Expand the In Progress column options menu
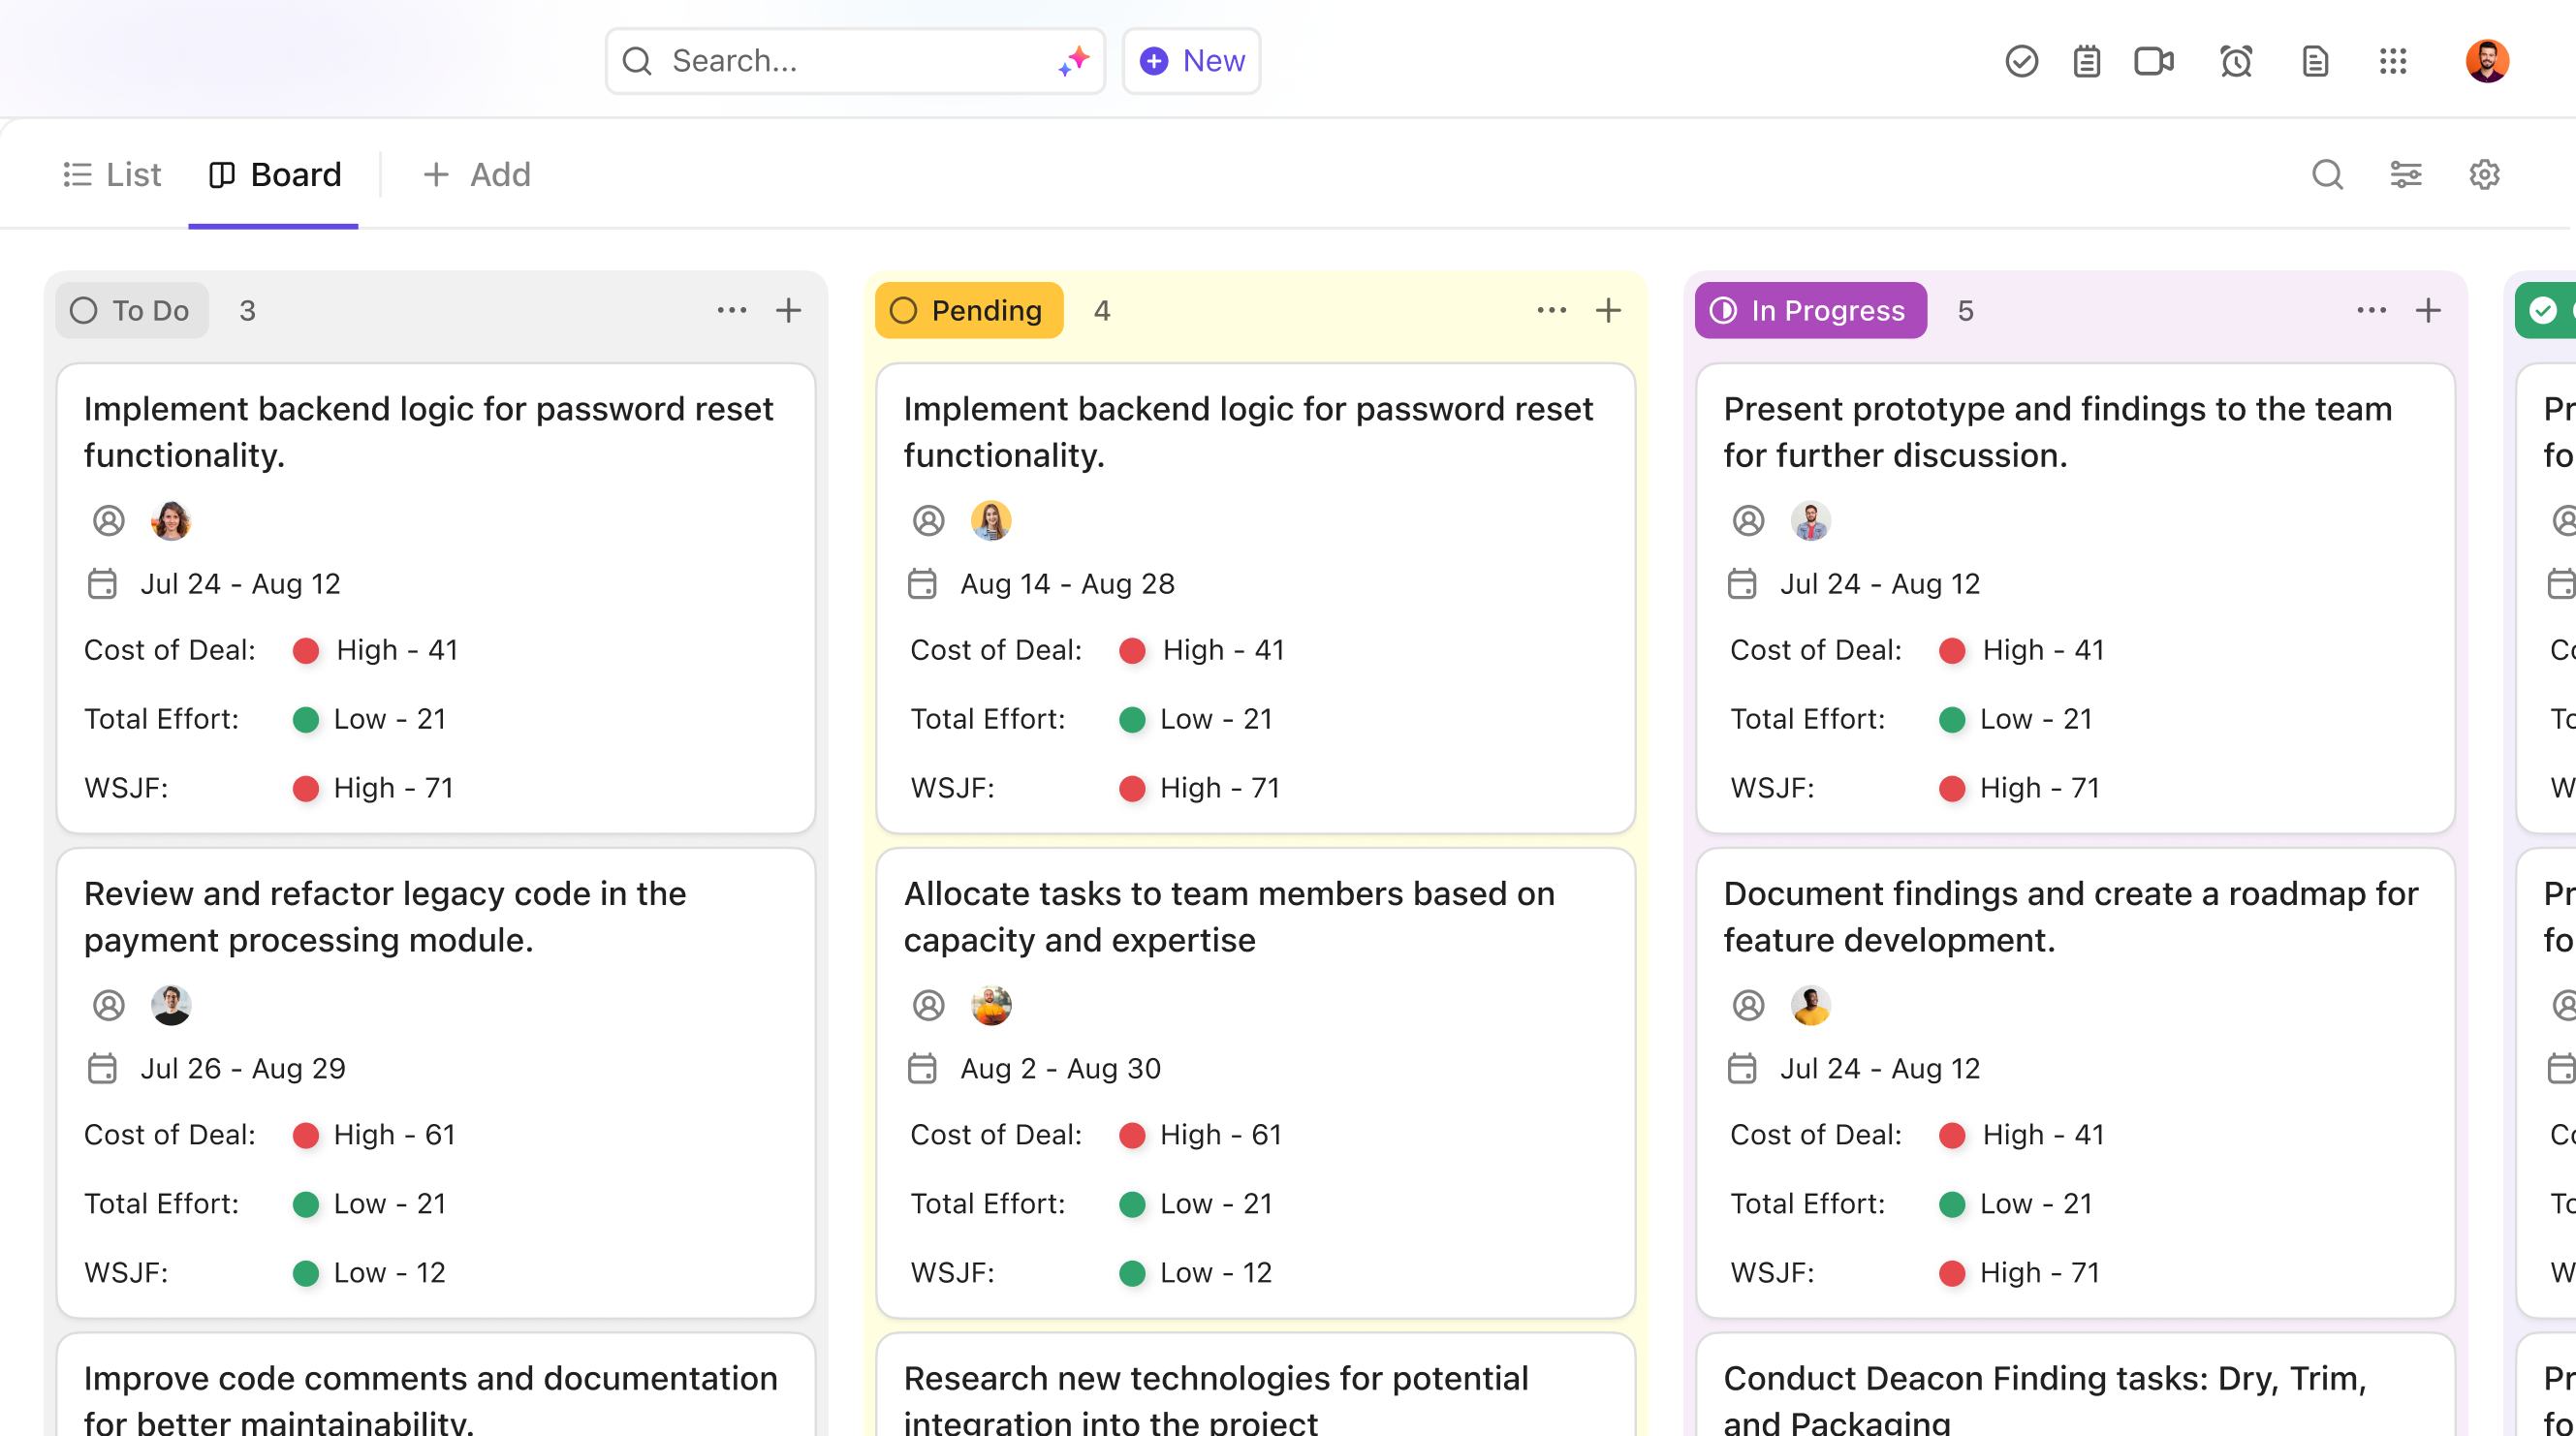 [x=2371, y=309]
